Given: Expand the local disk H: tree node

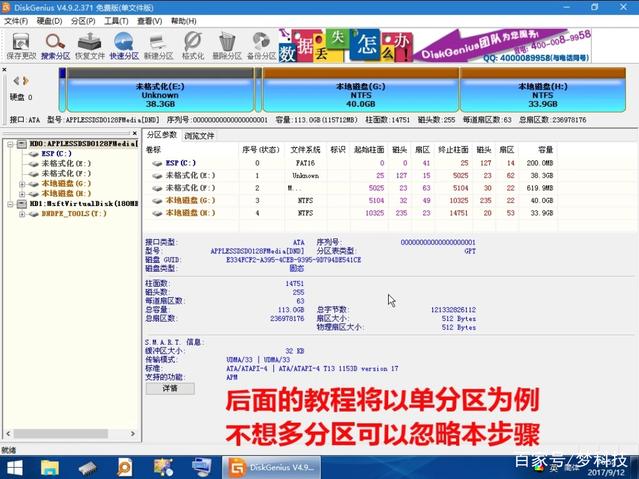Looking at the screenshot, I should pos(22,194).
